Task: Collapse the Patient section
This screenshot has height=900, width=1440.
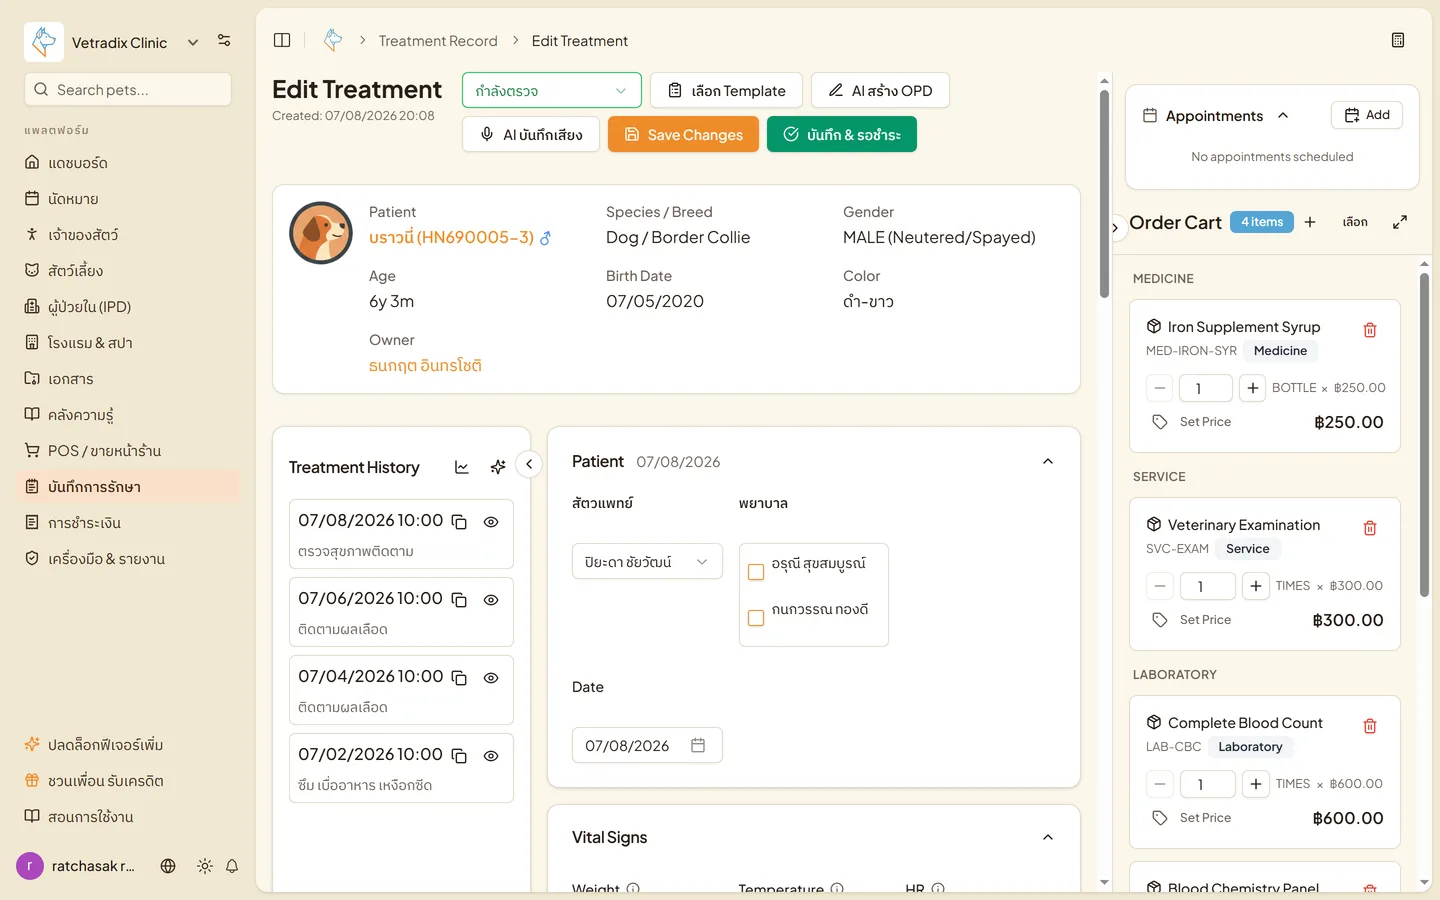Action: tap(1048, 461)
